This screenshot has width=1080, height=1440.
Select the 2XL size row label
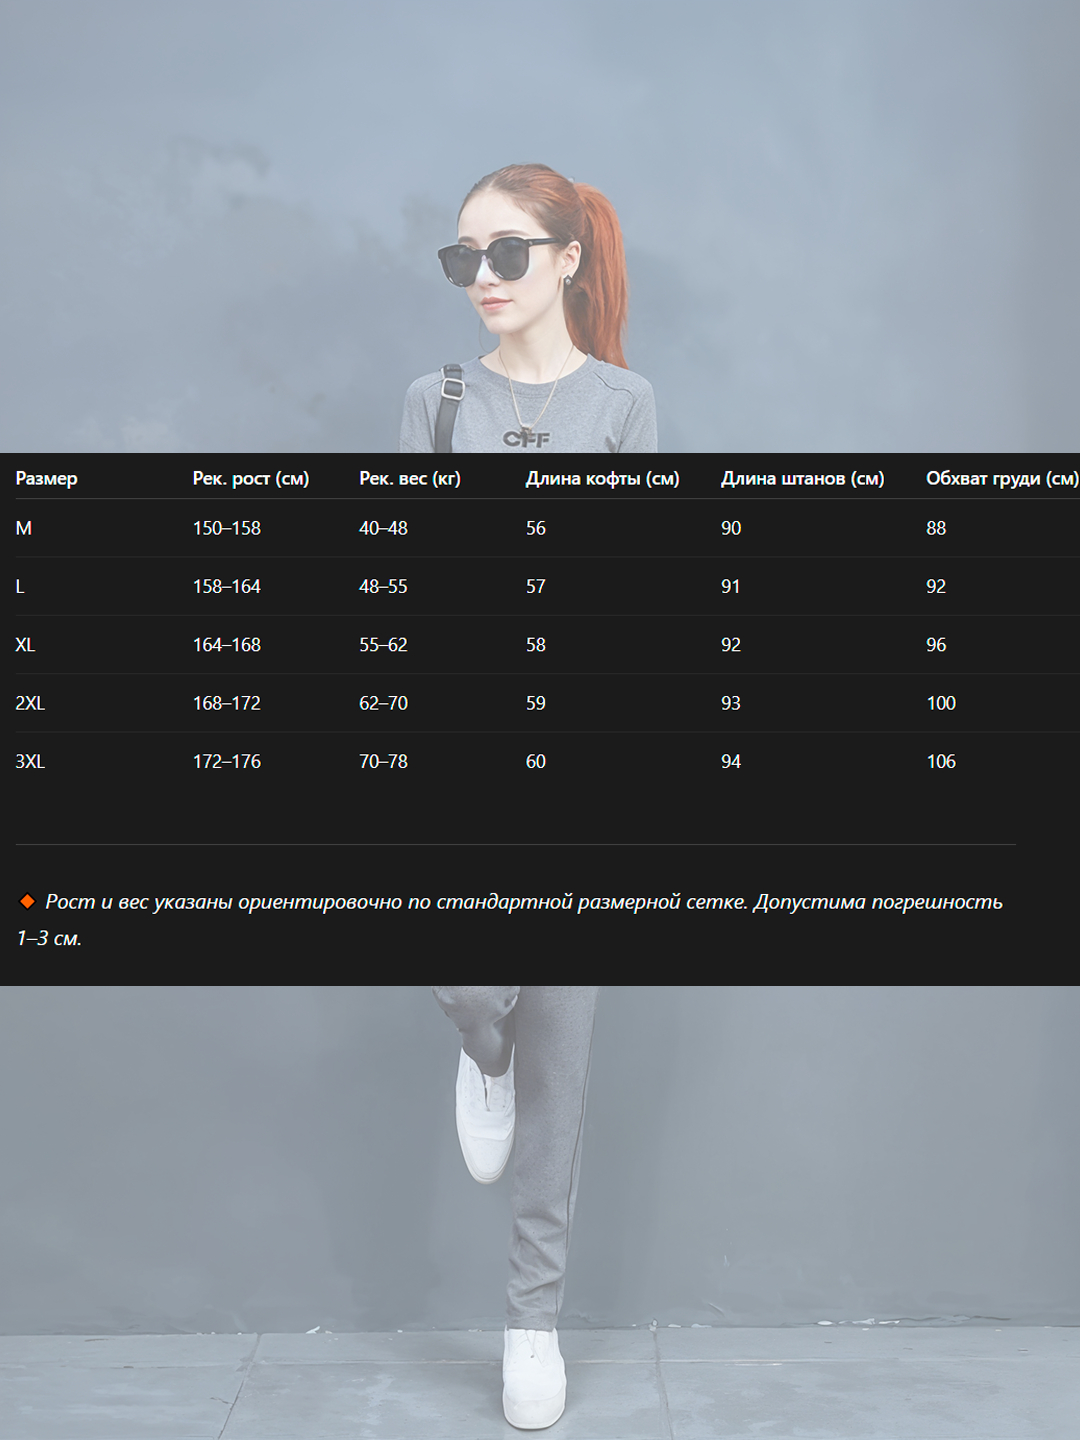[30, 703]
